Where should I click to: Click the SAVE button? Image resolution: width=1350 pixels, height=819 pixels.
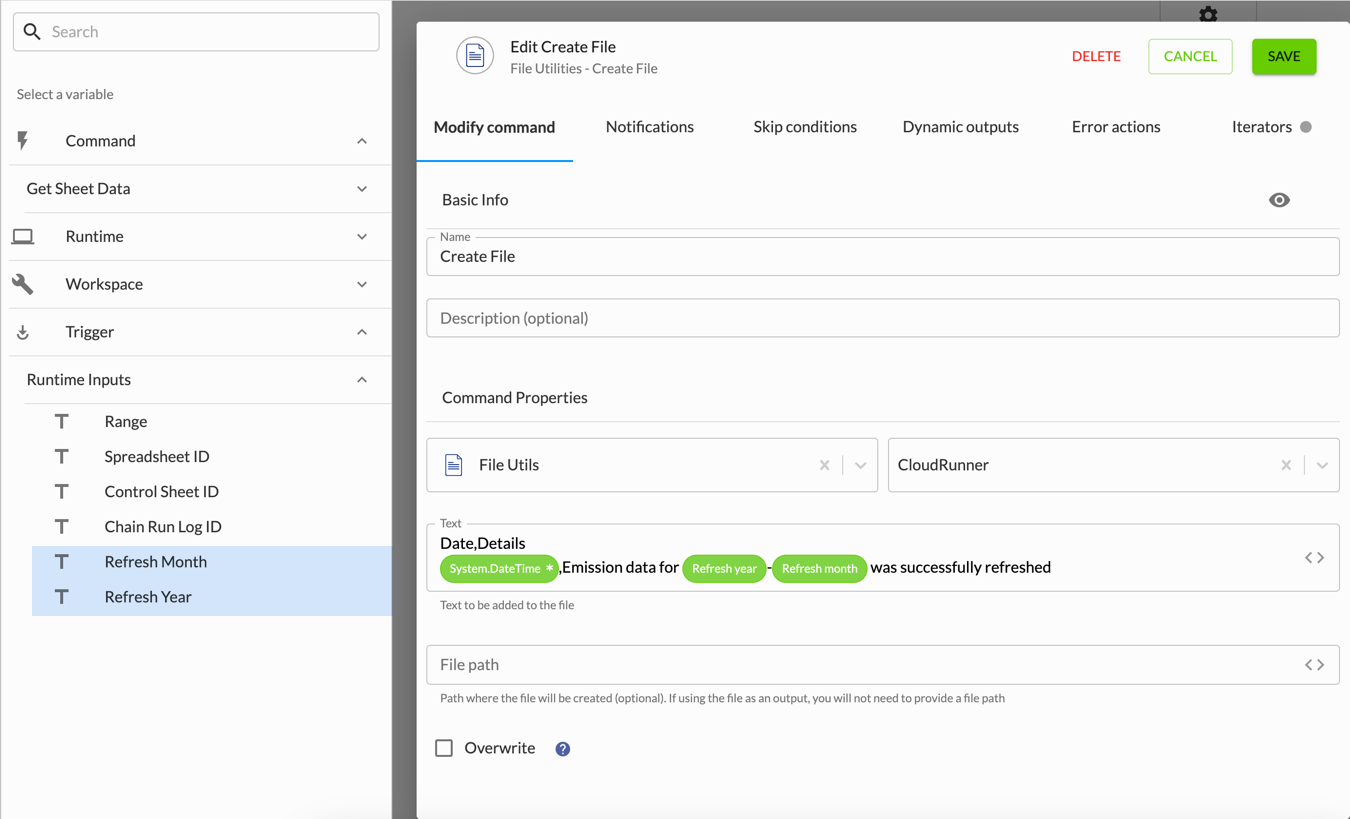pyautogui.click(x=1284, y=56)
